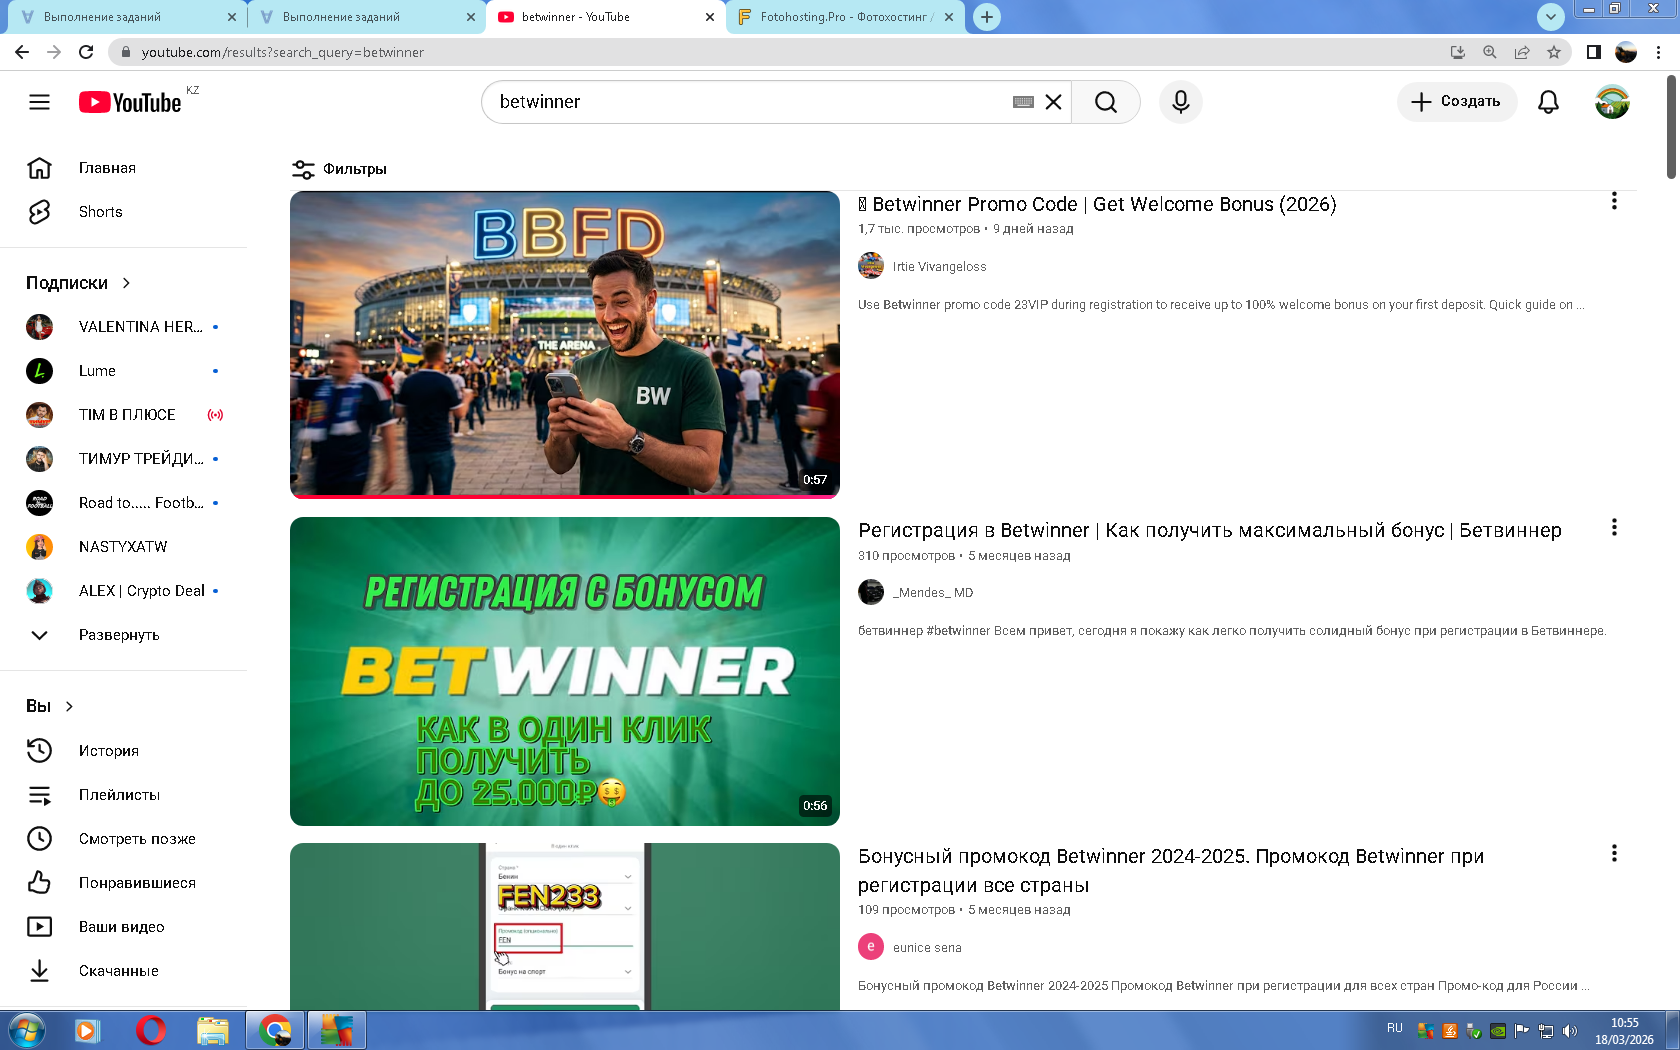
Task: Go to the YouTube logo home page
Action: click(x=130, y=102)
